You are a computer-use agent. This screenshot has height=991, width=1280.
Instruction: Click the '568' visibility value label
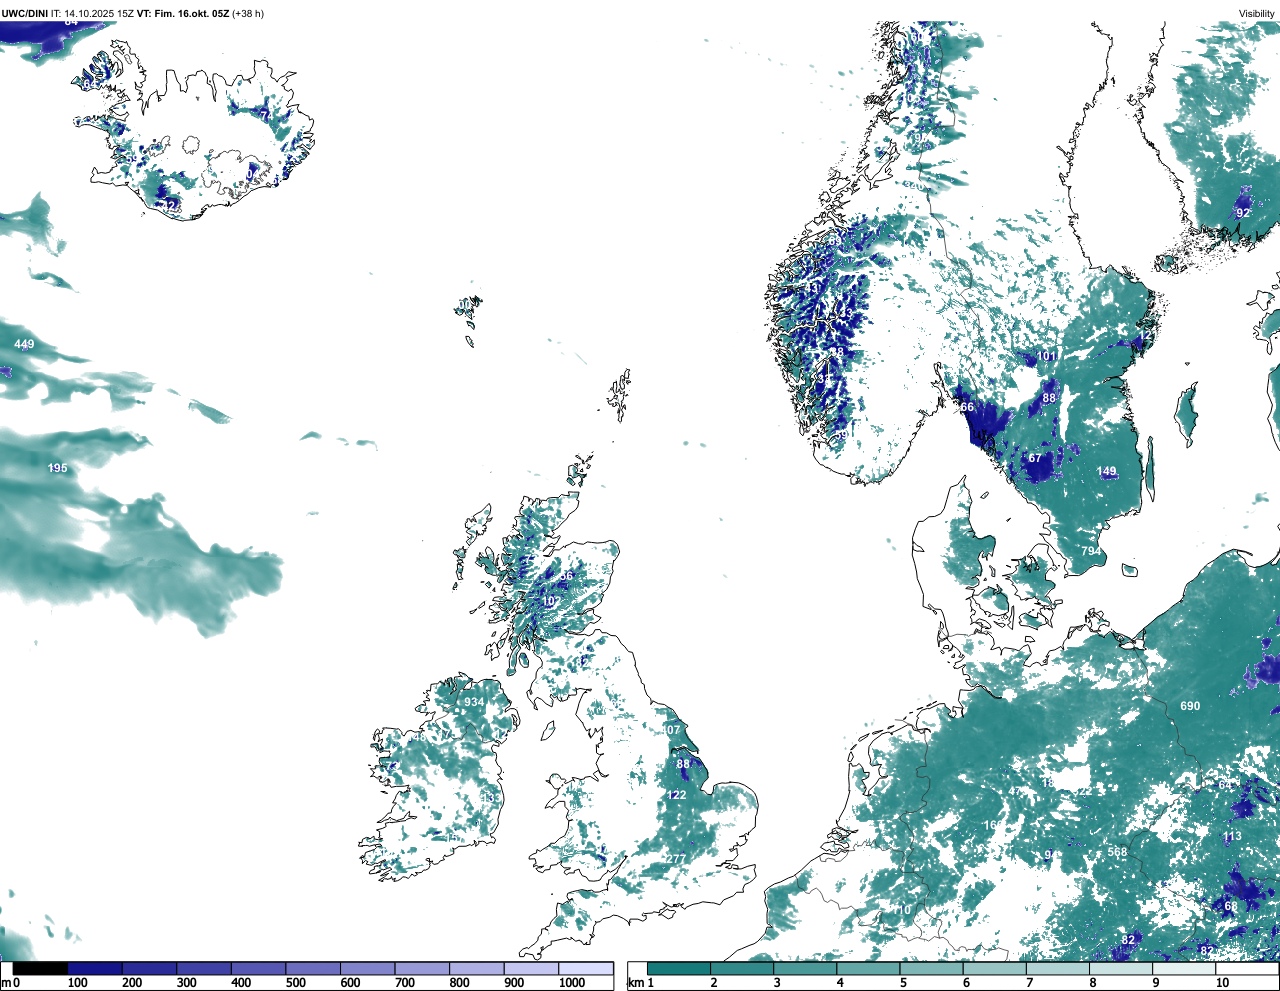point(1117,853)
